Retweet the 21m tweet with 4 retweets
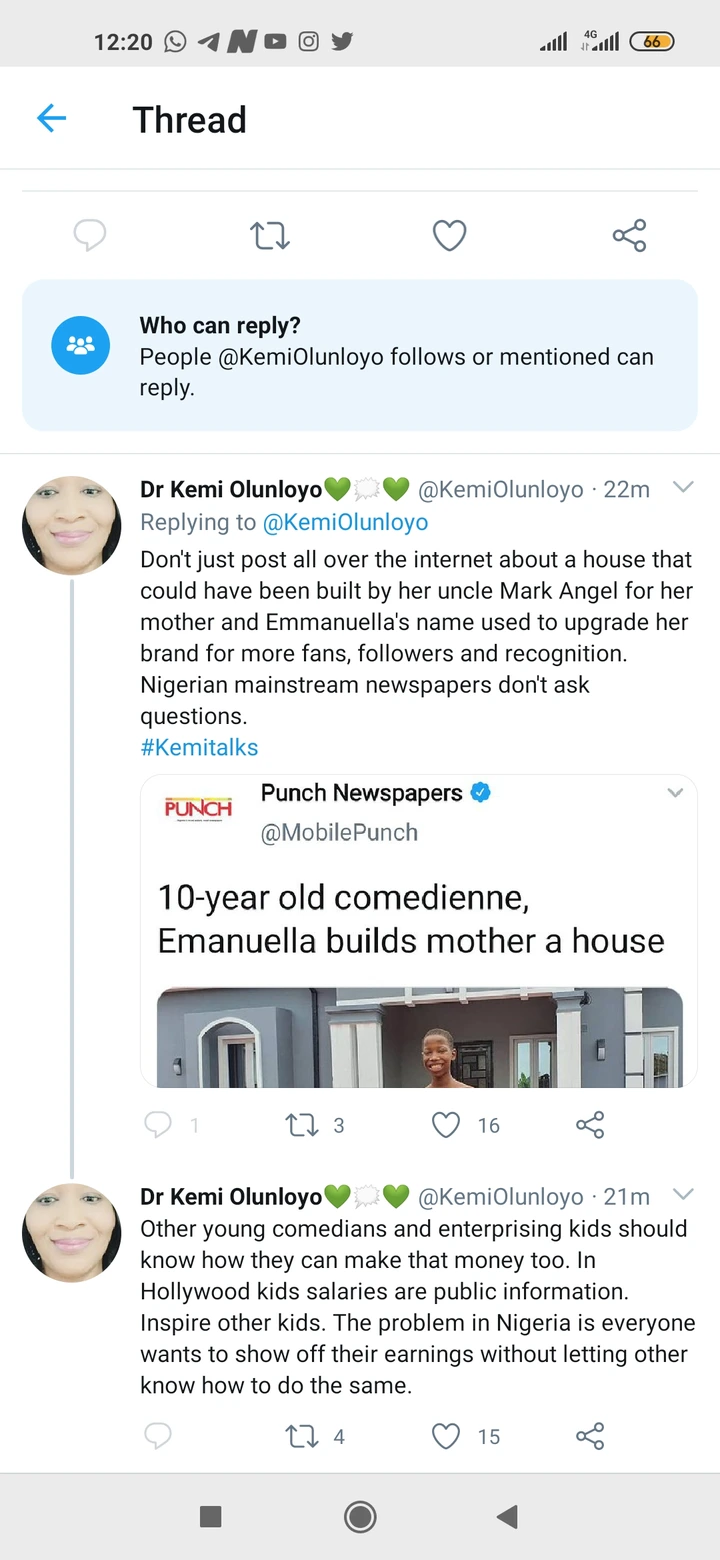This screenshot has width=720, height=1560. 302,1436
